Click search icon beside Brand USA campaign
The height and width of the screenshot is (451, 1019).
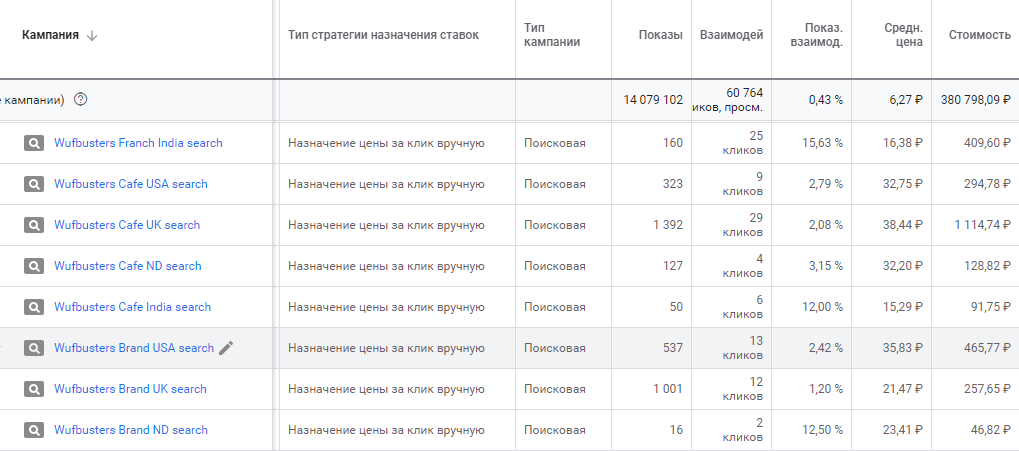(35, 348)
